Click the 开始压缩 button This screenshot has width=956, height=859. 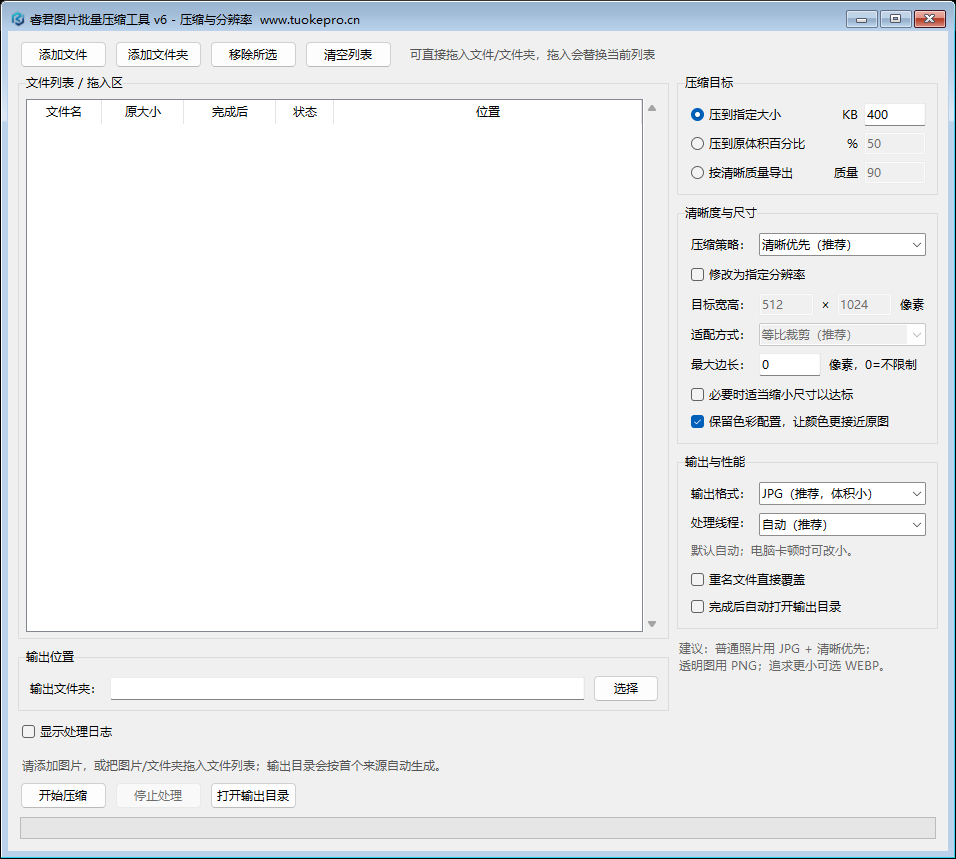pyautogui.click(x=63, y=796)
